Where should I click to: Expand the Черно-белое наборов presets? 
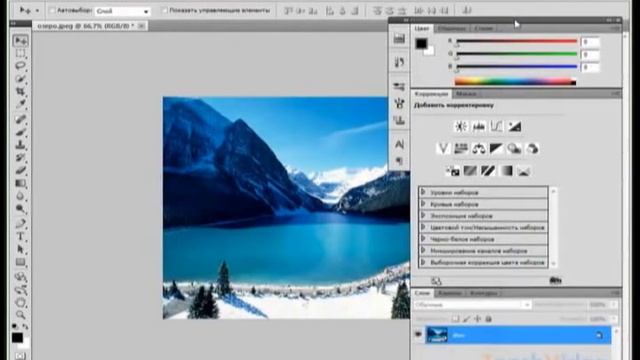[423, 239]
